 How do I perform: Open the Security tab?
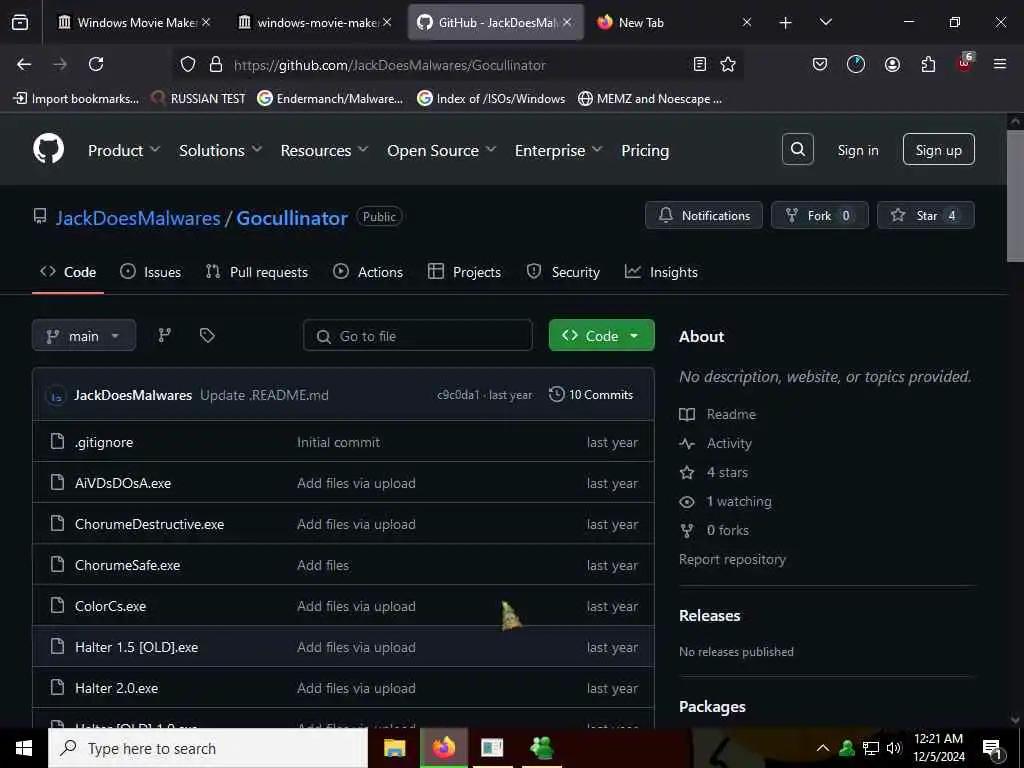(x=563, y=272)
